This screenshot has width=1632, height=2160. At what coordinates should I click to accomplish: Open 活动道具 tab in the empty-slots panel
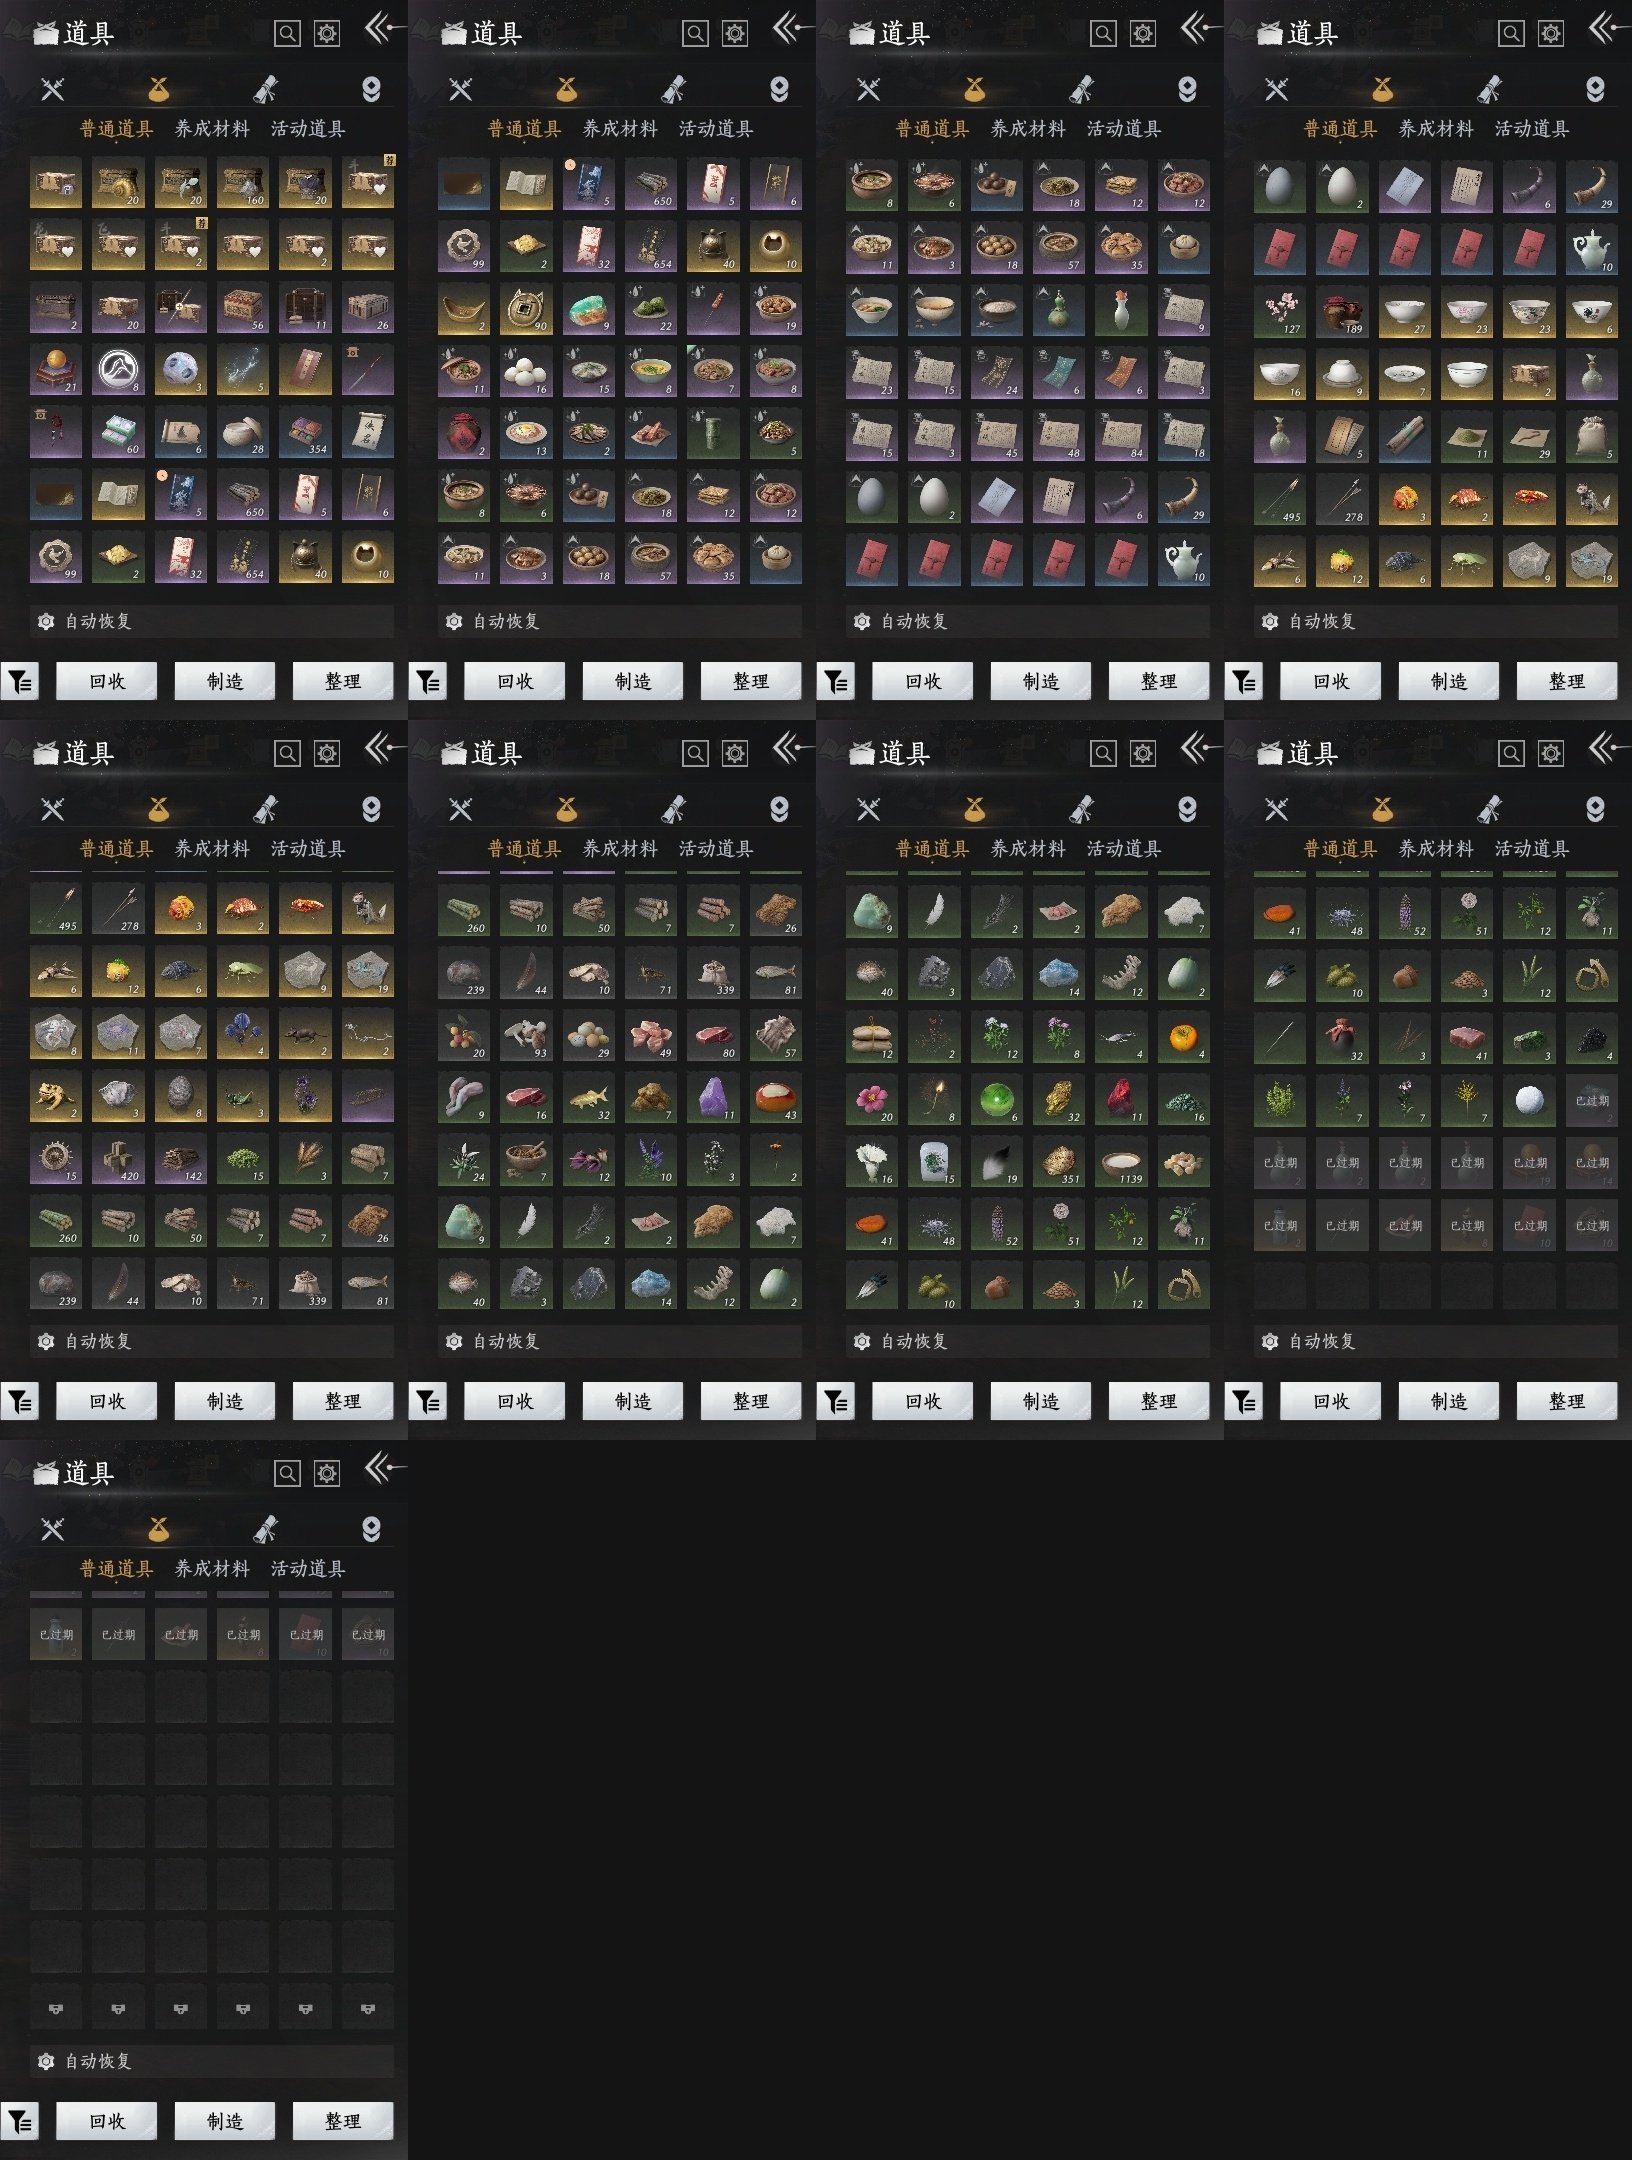coord(308,1568)
